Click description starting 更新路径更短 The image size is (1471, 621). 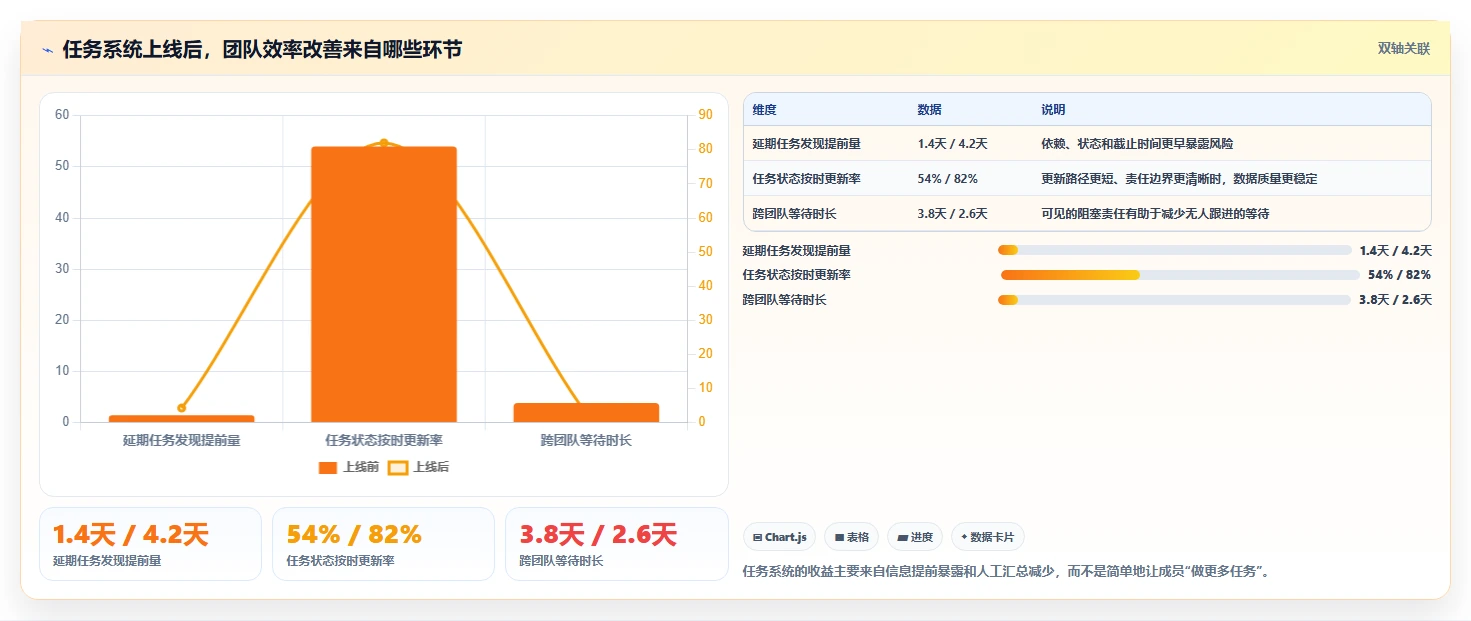(1179, 179)
